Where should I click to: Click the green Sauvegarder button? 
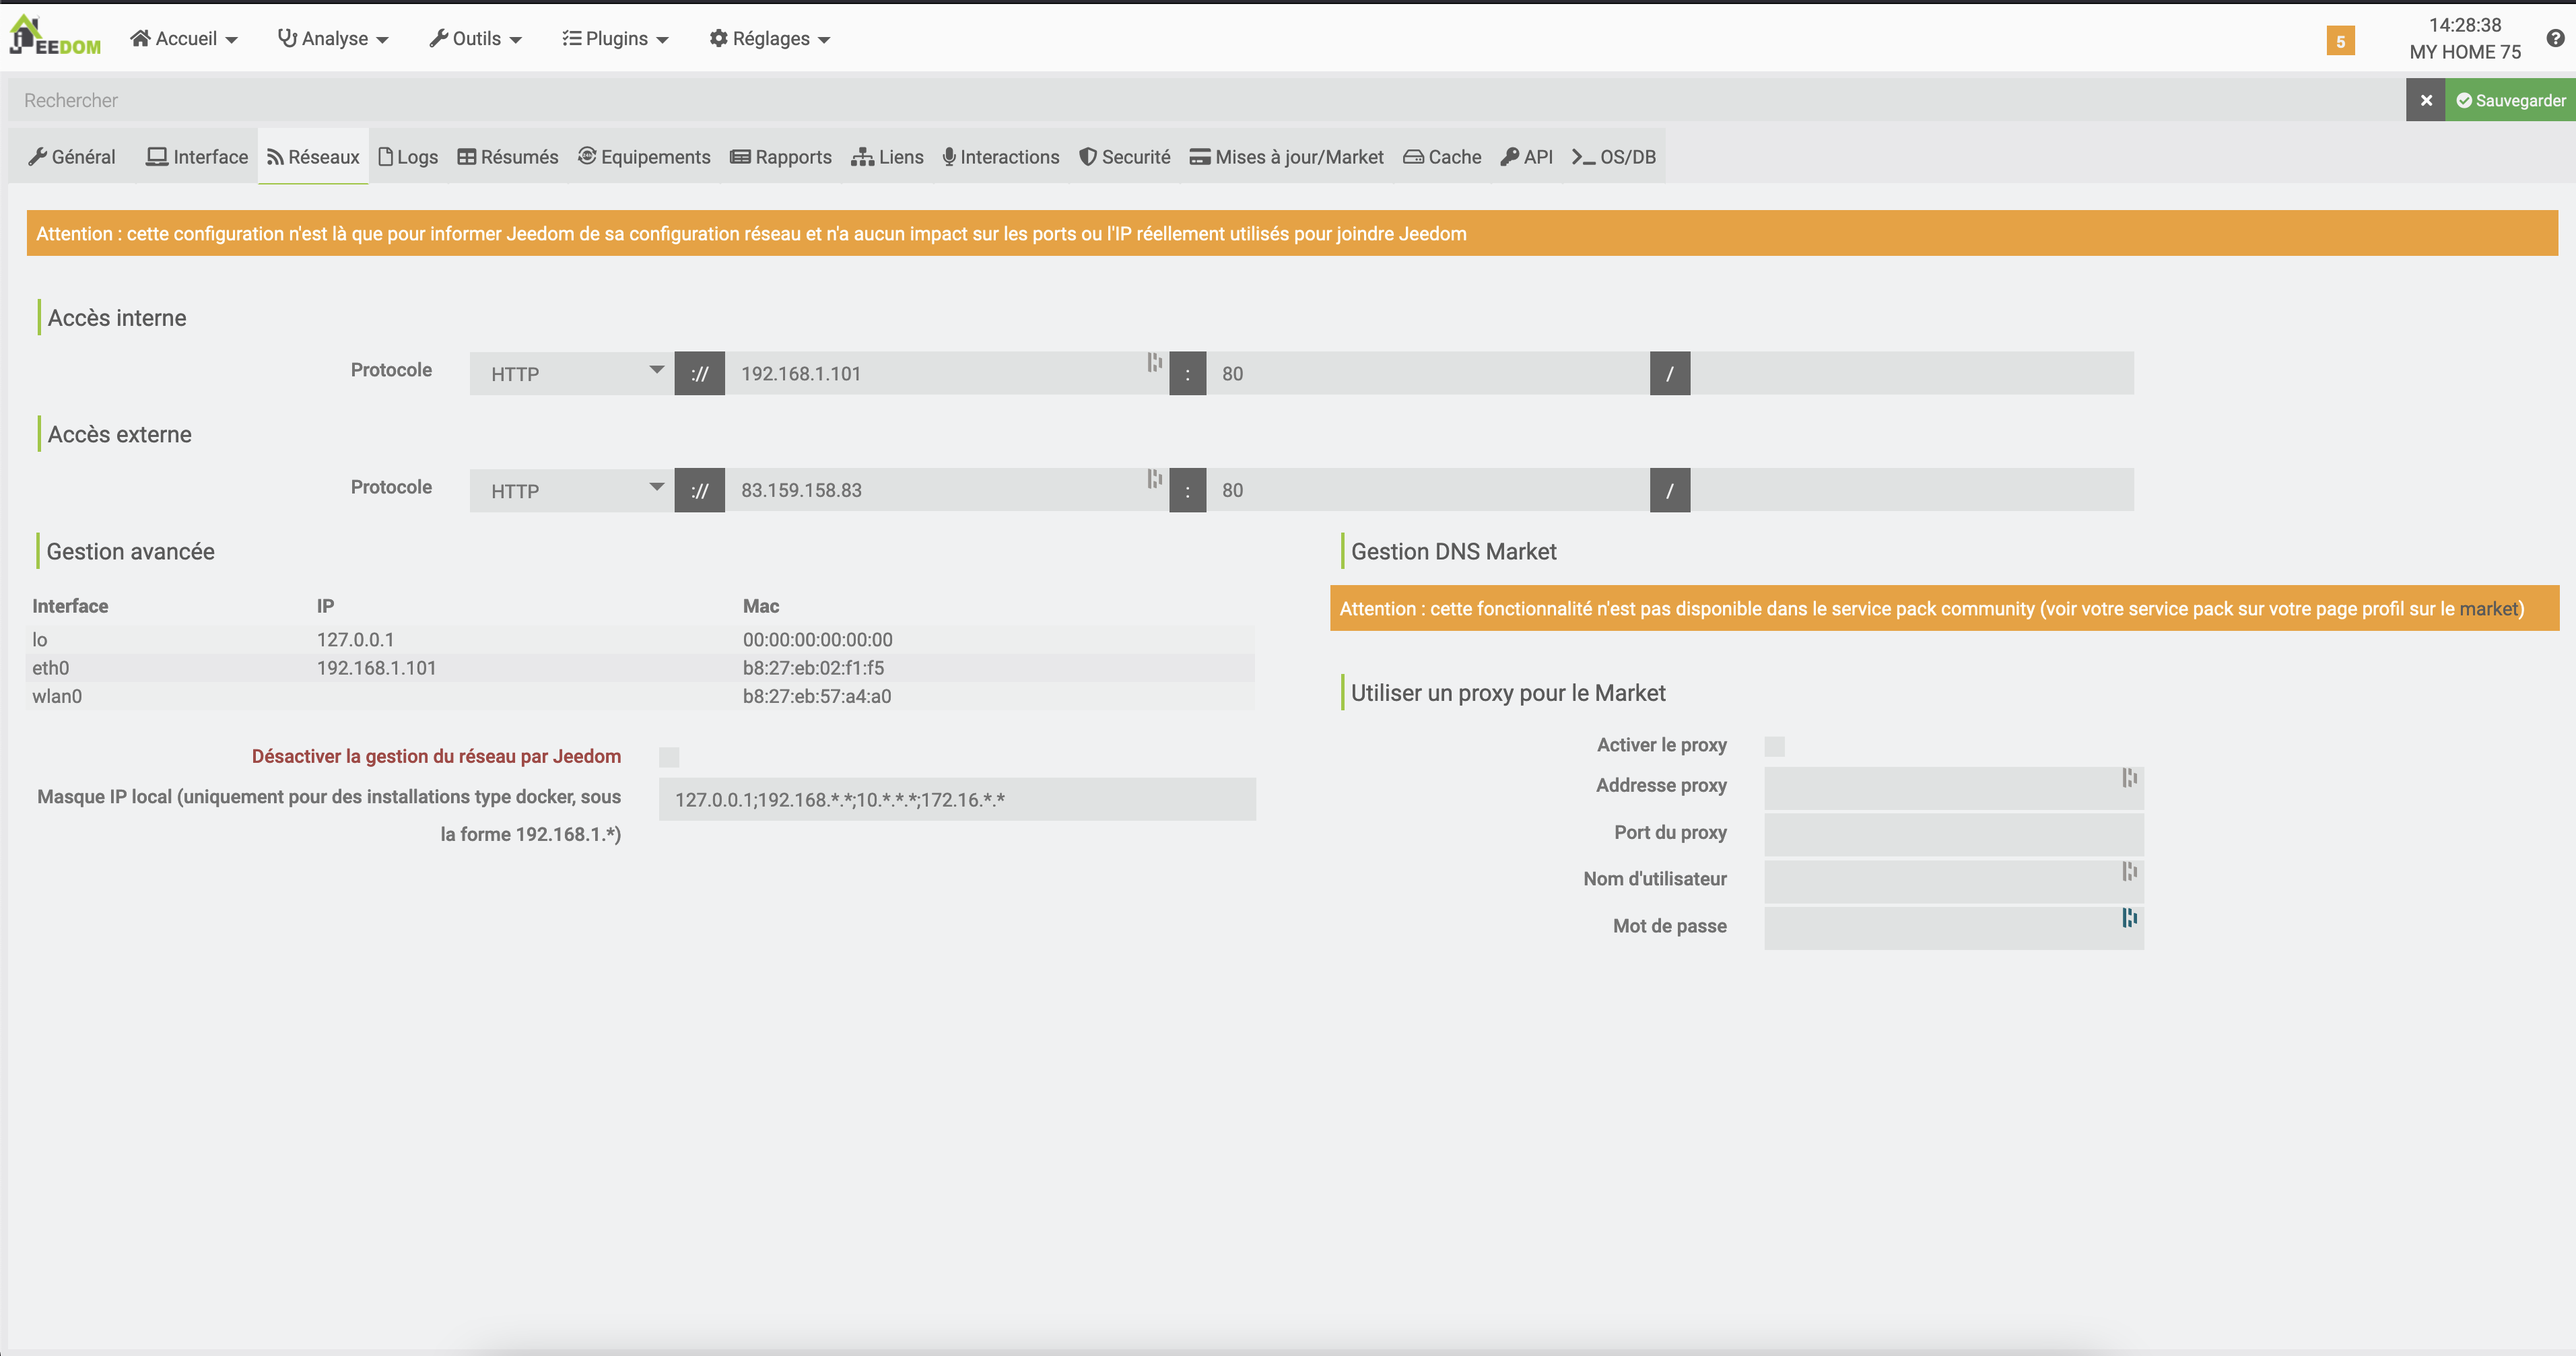click(2510, 100)
